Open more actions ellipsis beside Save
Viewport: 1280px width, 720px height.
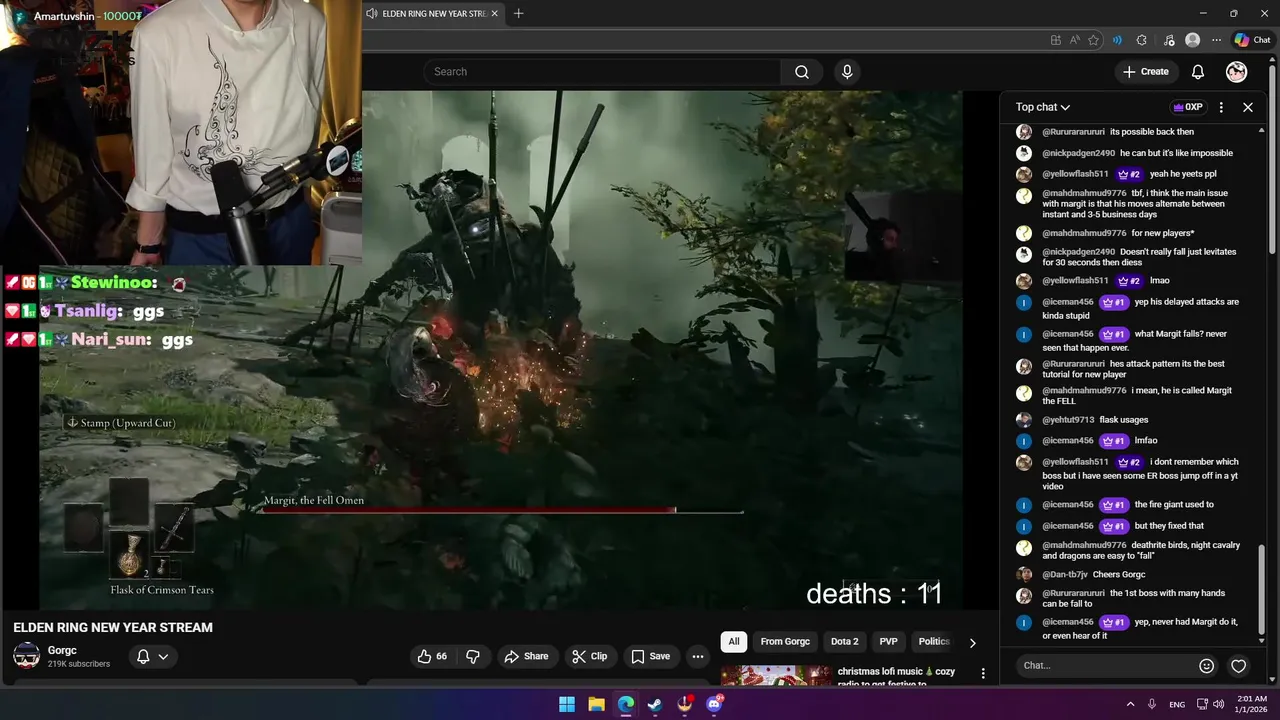click(x=698, y=657)
